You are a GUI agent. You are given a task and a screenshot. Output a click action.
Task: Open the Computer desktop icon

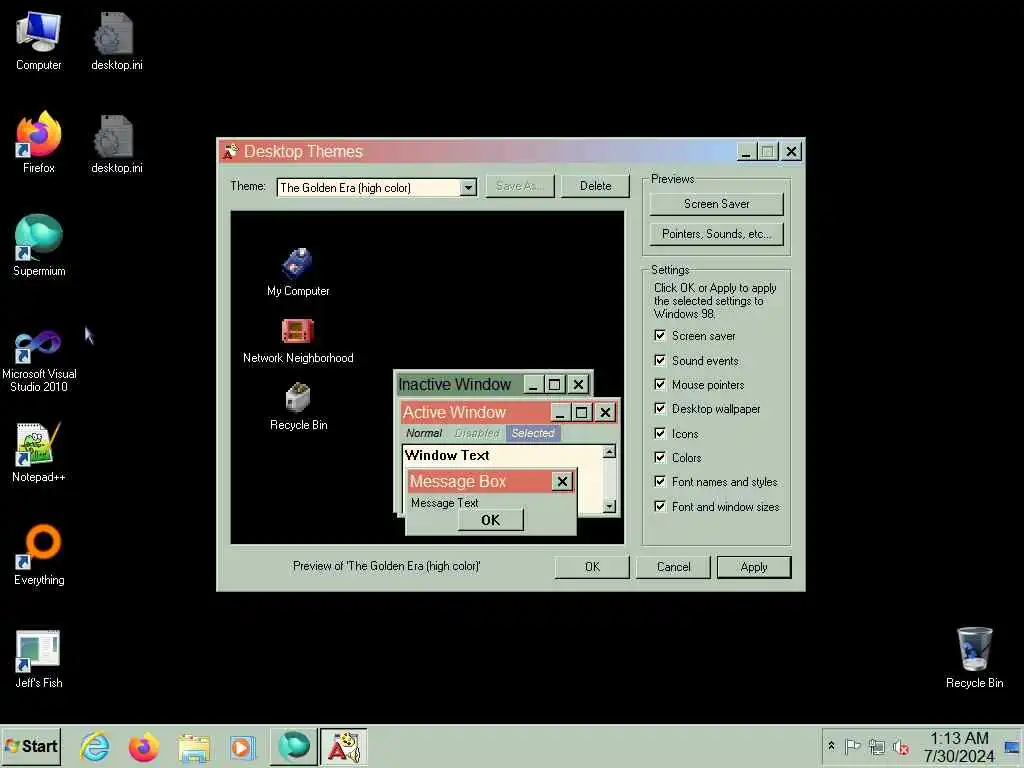coord(39,40)
